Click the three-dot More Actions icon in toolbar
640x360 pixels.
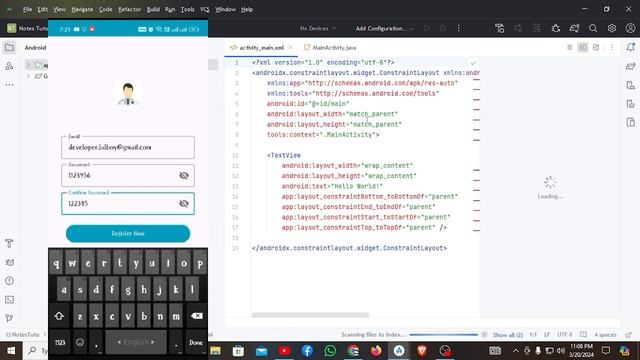tap(458, 28)
